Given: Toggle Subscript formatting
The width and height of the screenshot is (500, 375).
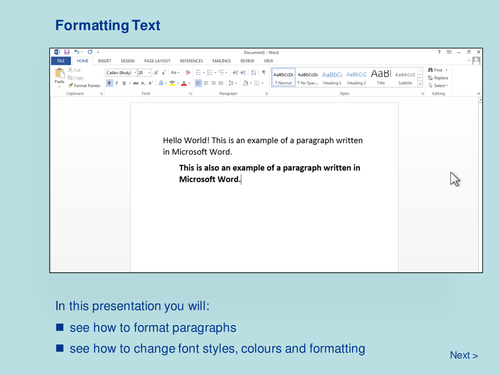Looking at the screenshot, I should [x=143, y=83].
